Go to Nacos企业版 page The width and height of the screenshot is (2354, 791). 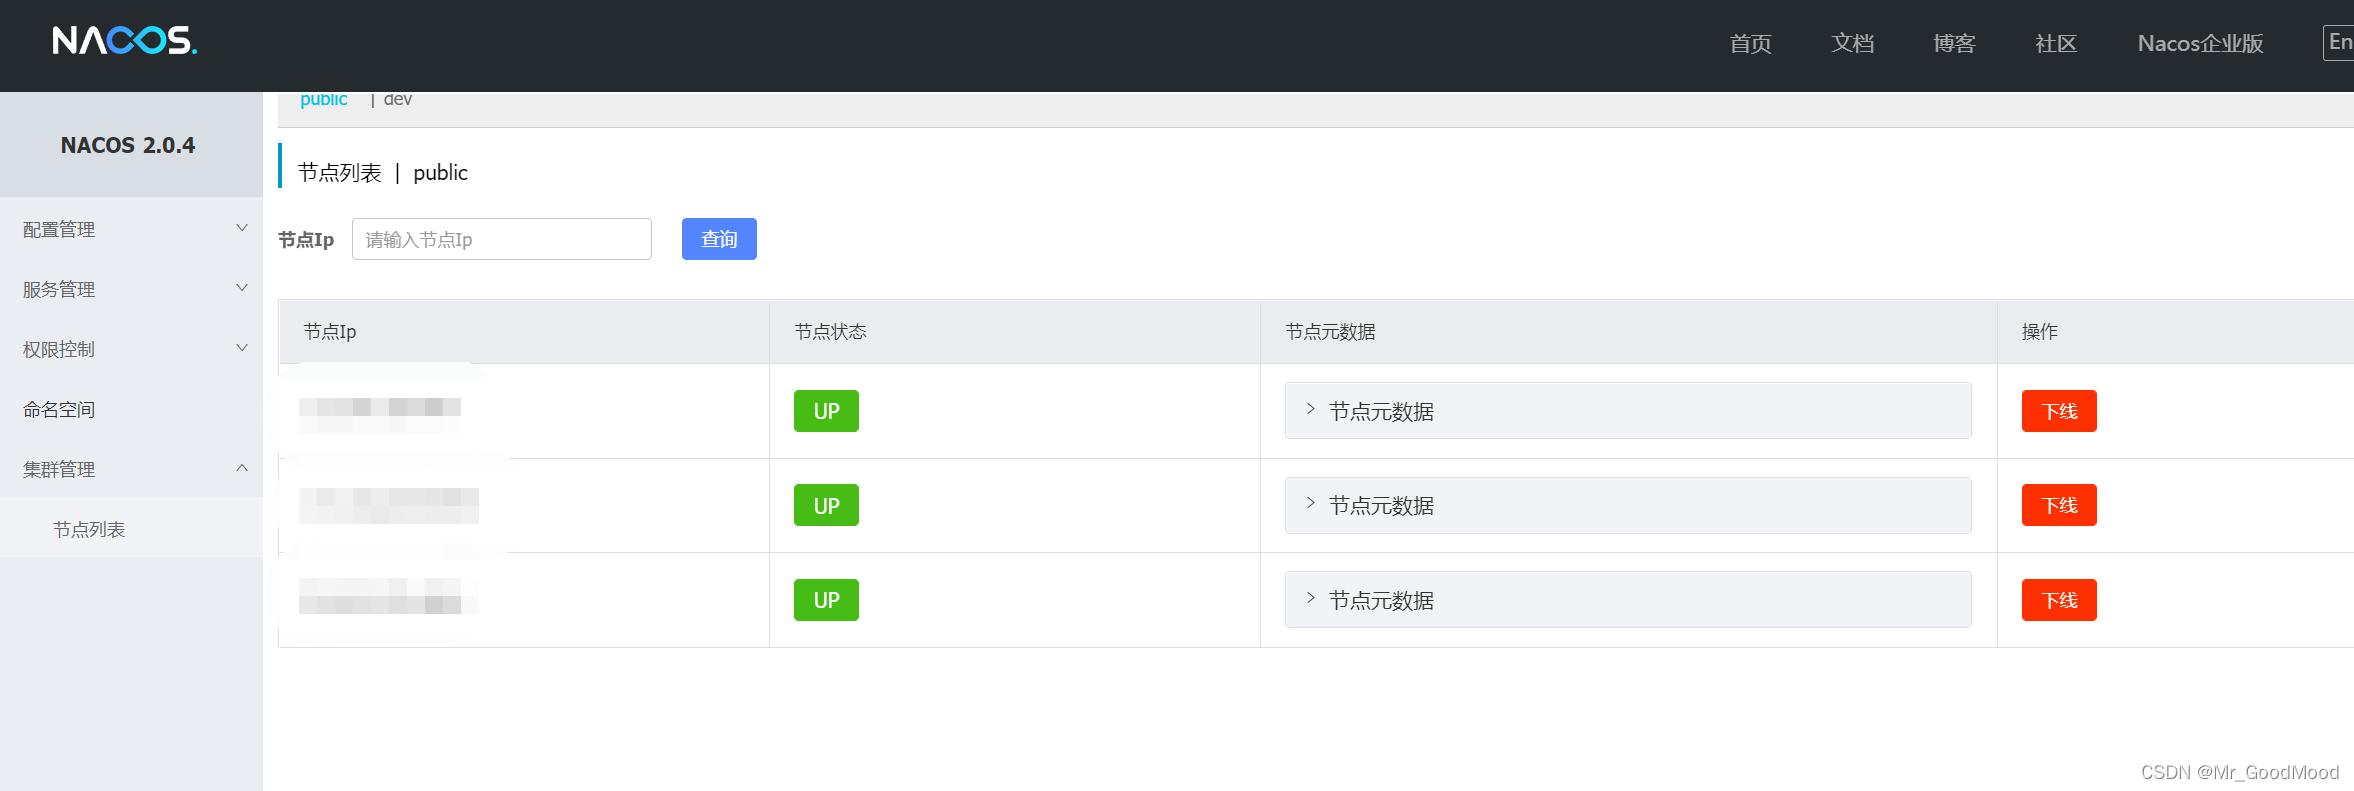tap(2200, 43)
